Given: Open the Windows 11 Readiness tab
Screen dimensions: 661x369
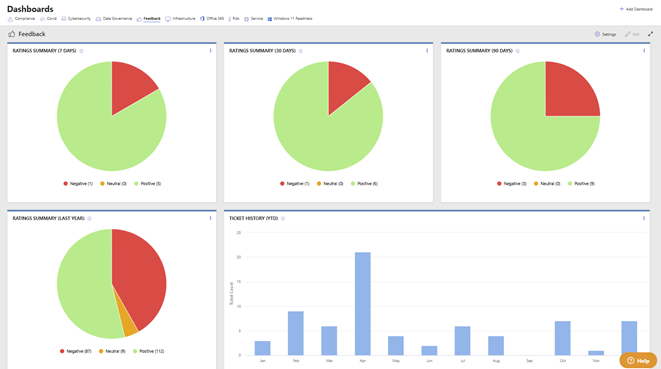Looking at the screenshot, I should coord(290,19).
